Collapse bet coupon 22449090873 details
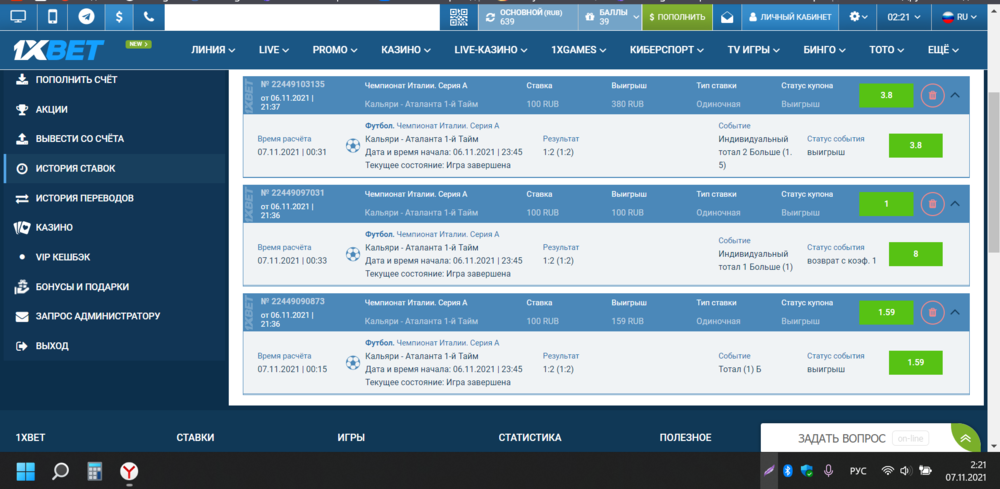This screenshot has height=489, width=1000. (x=955, y=312)
